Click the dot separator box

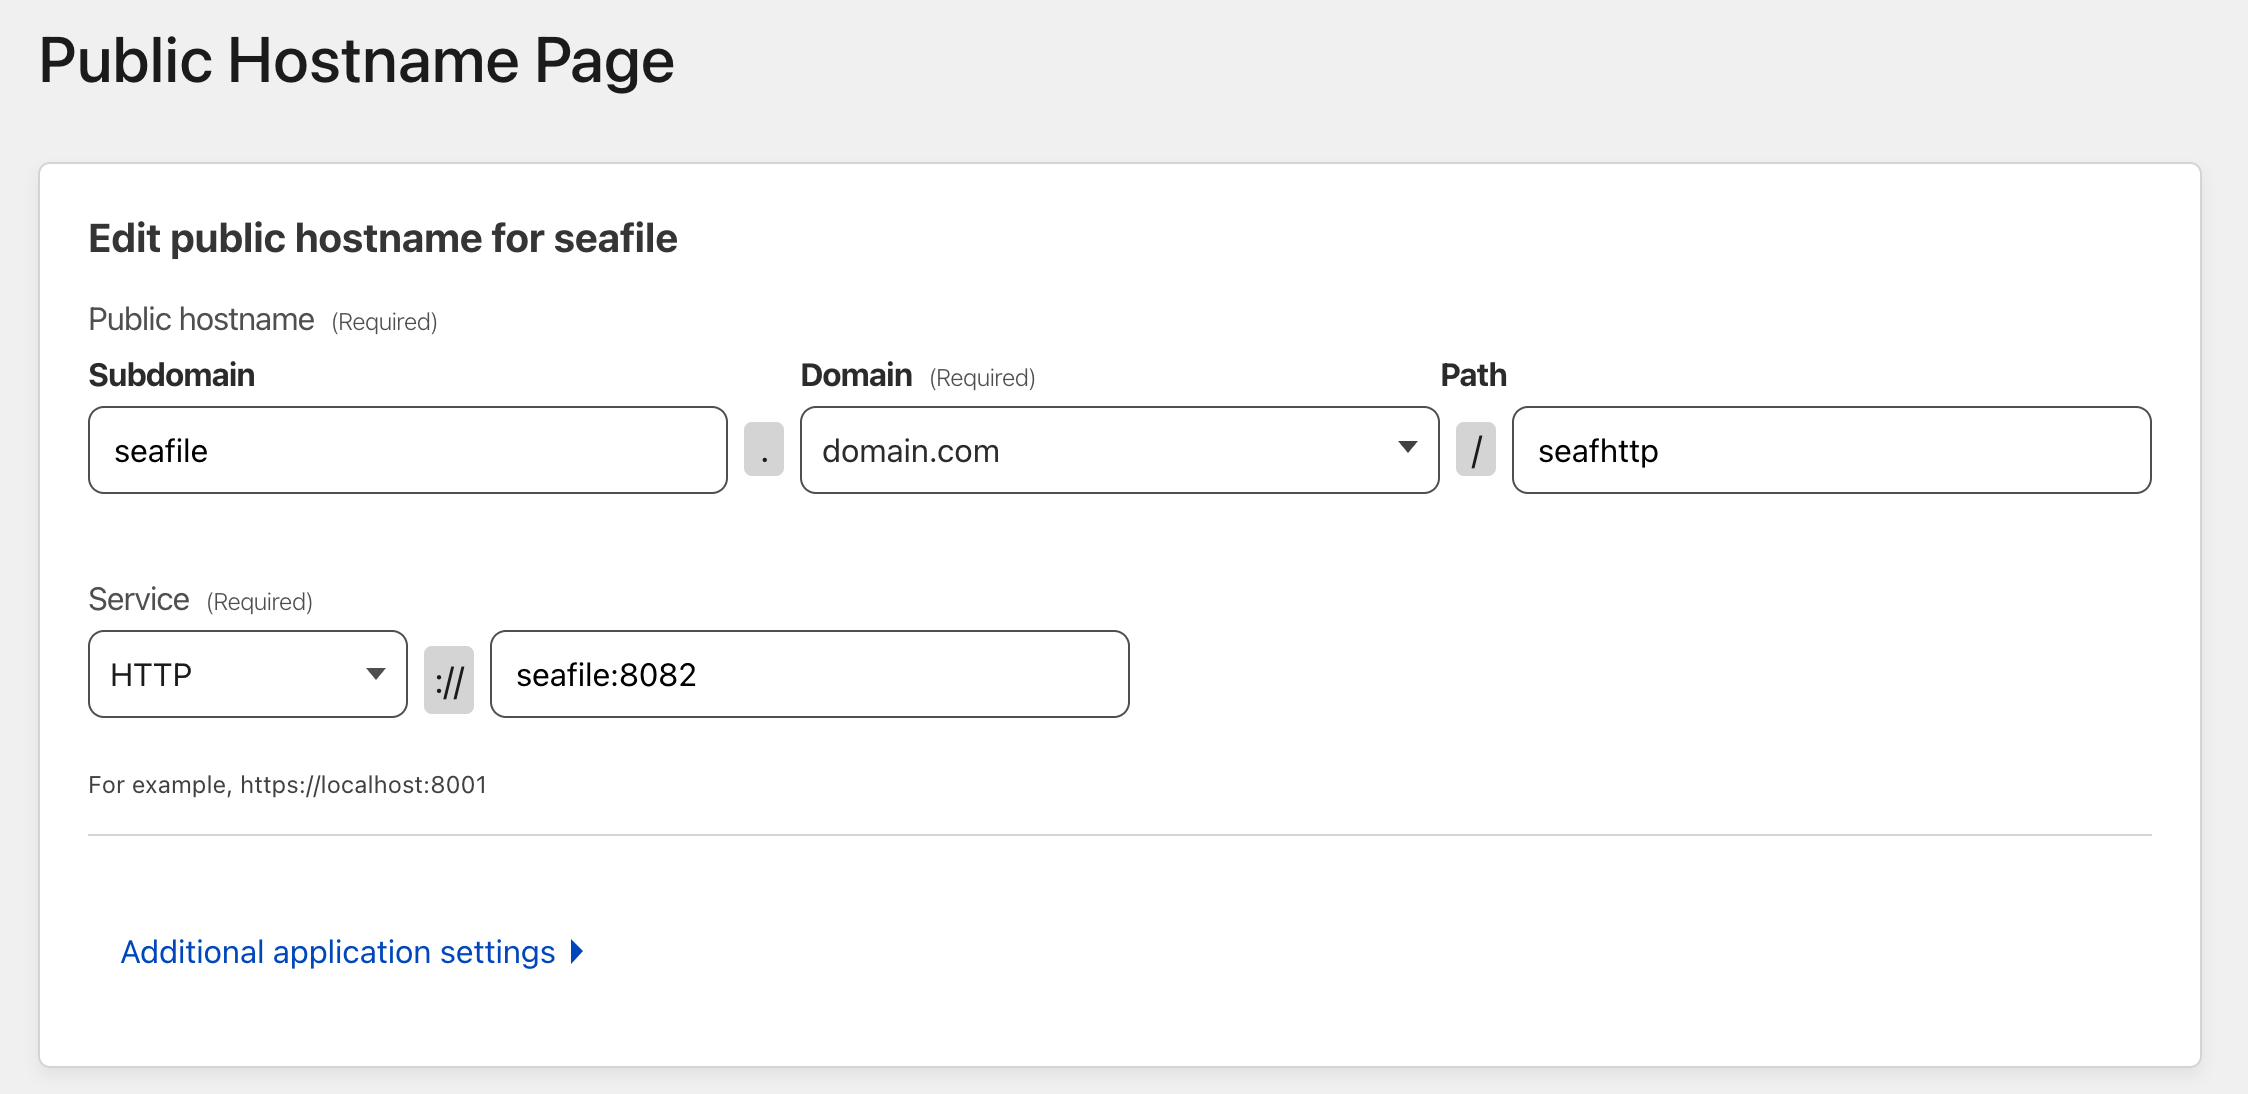[764, 450]
